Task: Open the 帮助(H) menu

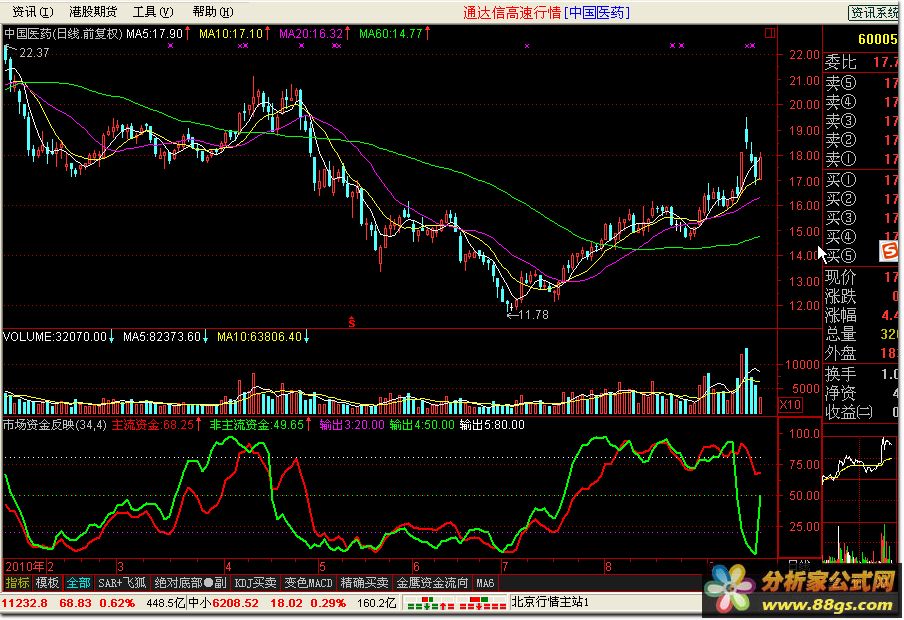Action: point(213,12)
